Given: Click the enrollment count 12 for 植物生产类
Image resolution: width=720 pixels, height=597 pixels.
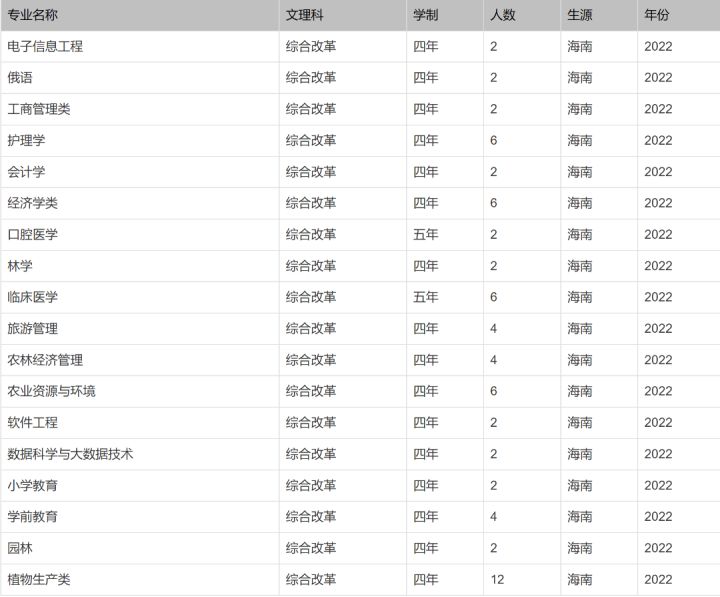Looking at the screenshot, I should tap(497, 579).
